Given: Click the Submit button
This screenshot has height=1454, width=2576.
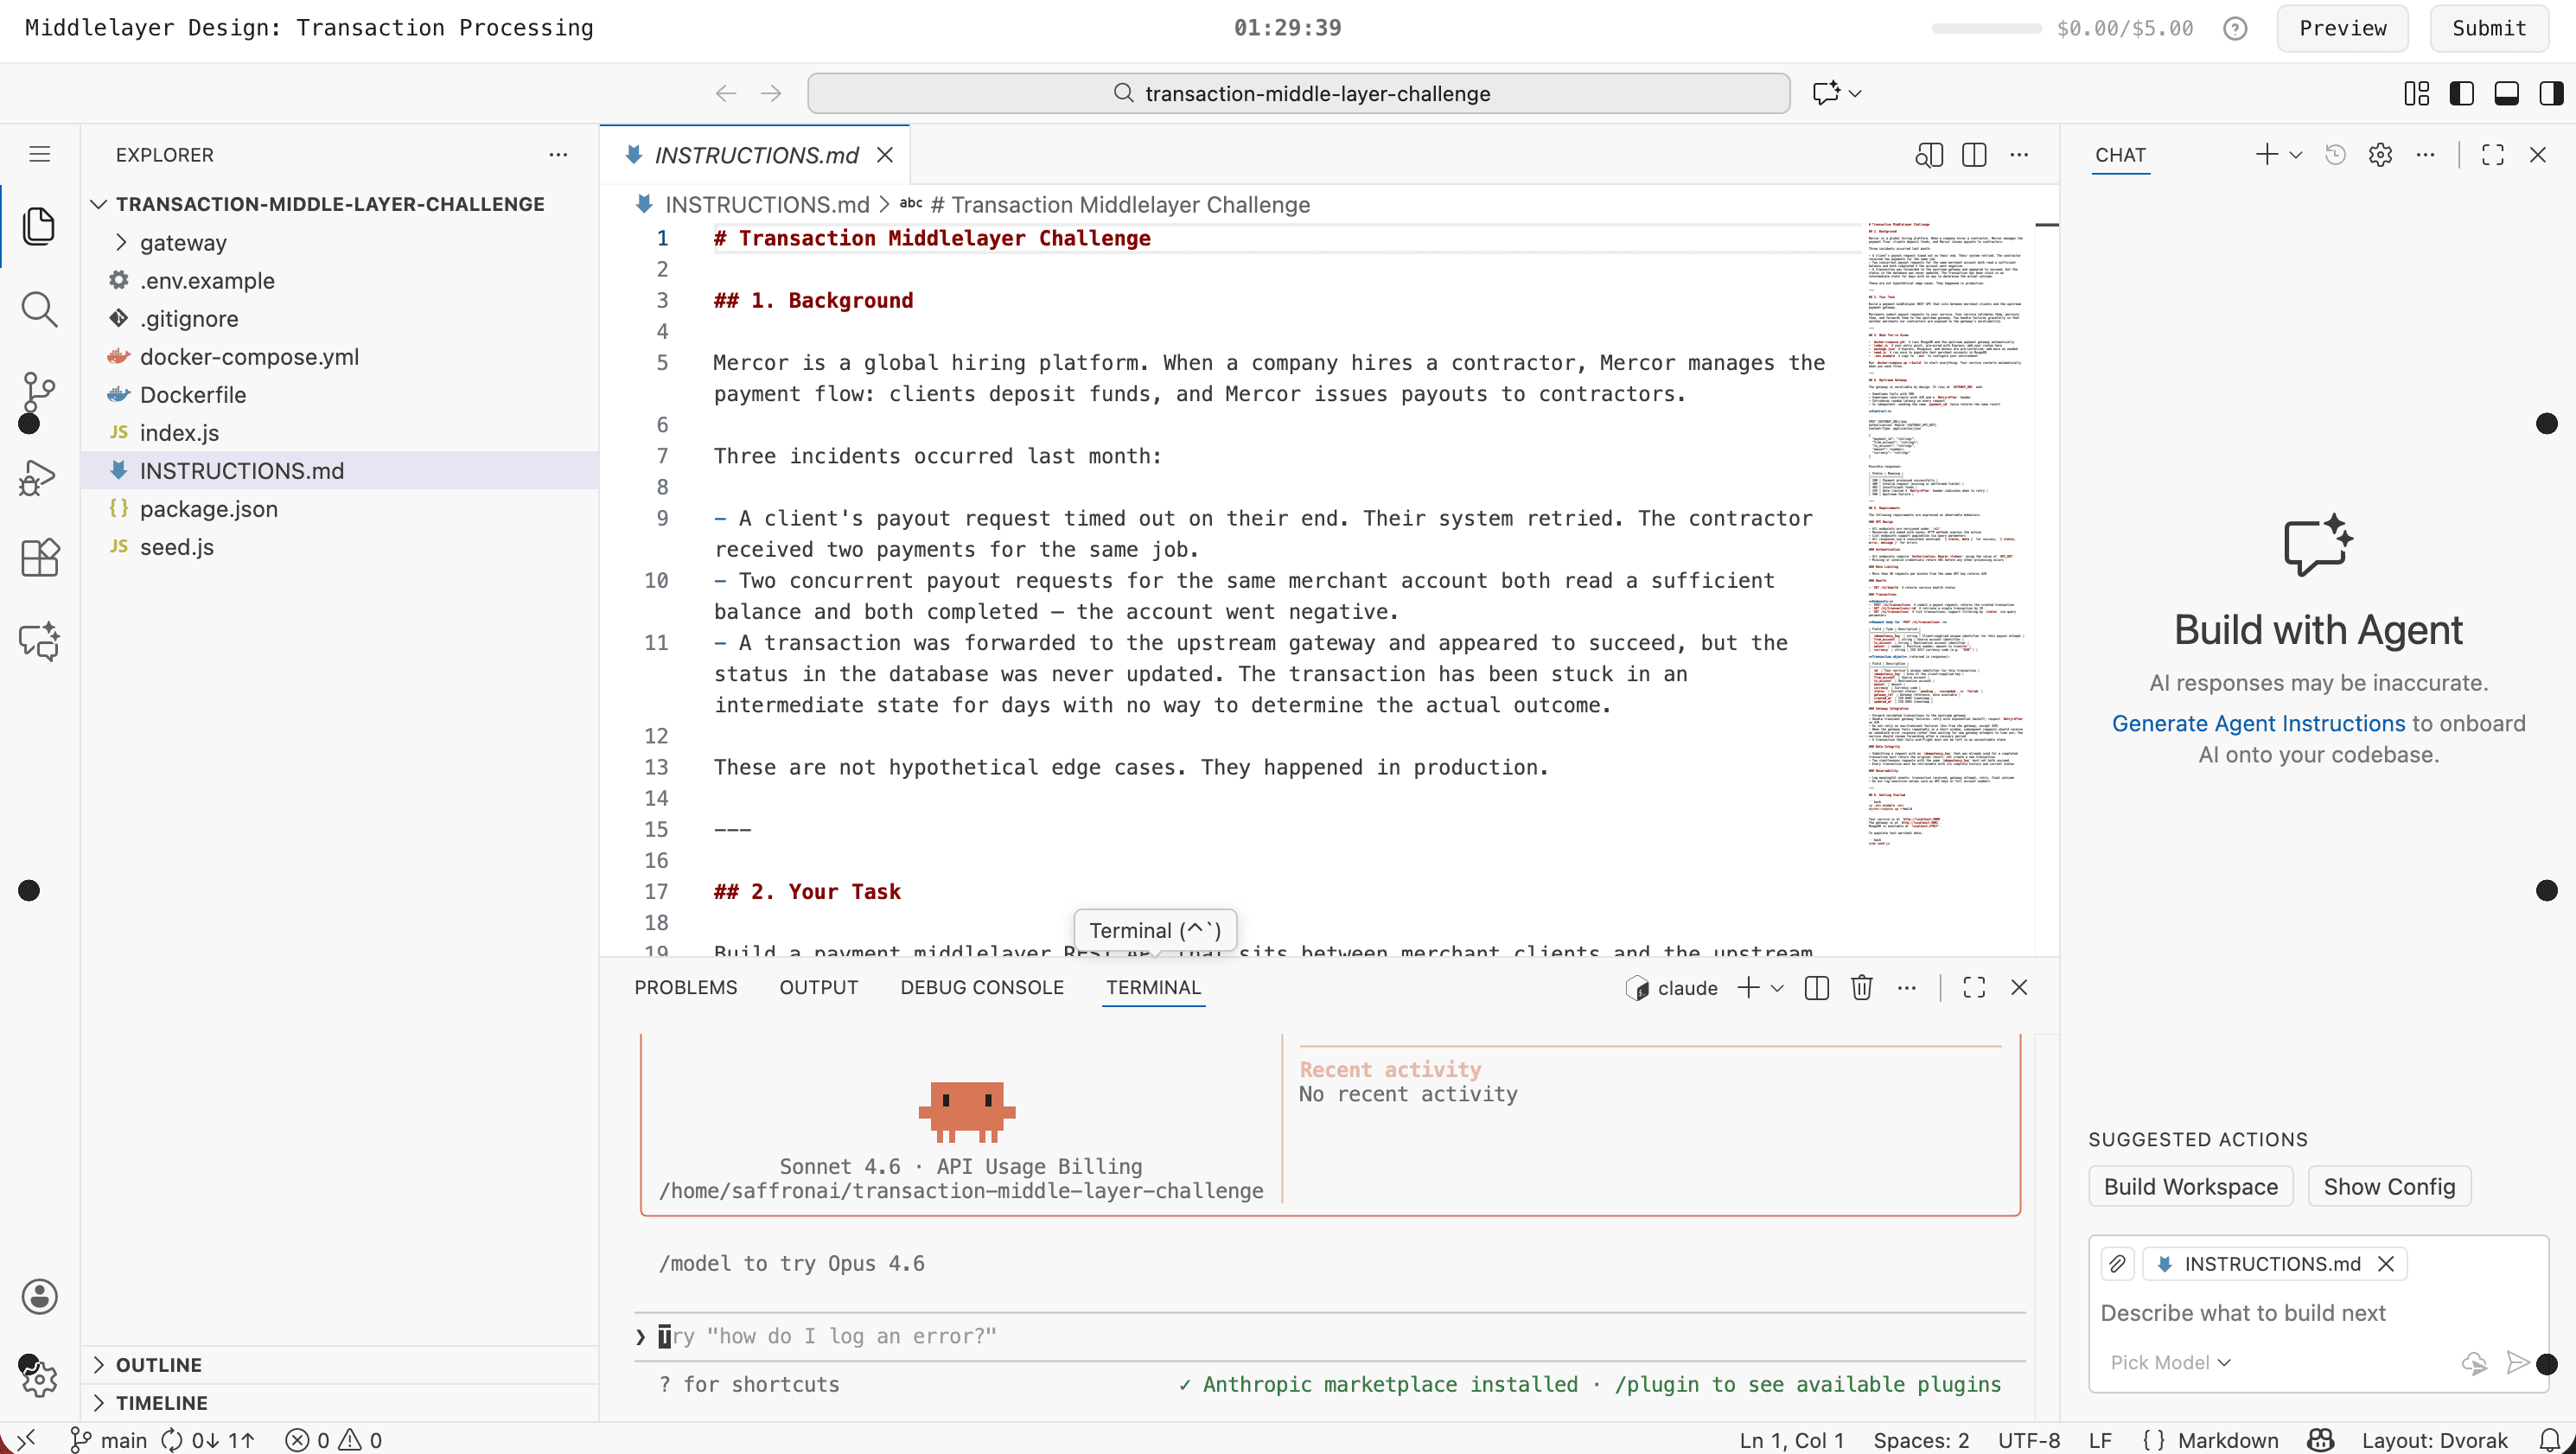Looking at the screenshot, I should click(x=2488, y=28).
